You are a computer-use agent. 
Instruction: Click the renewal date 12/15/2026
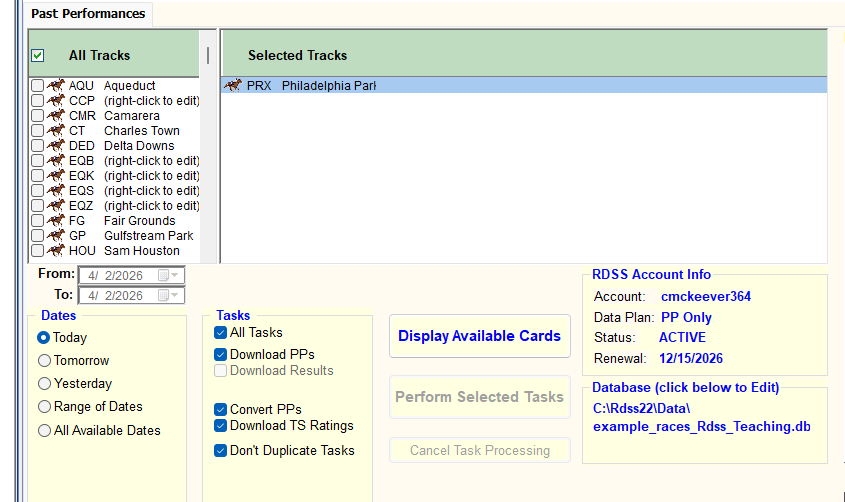click(691, 359)
